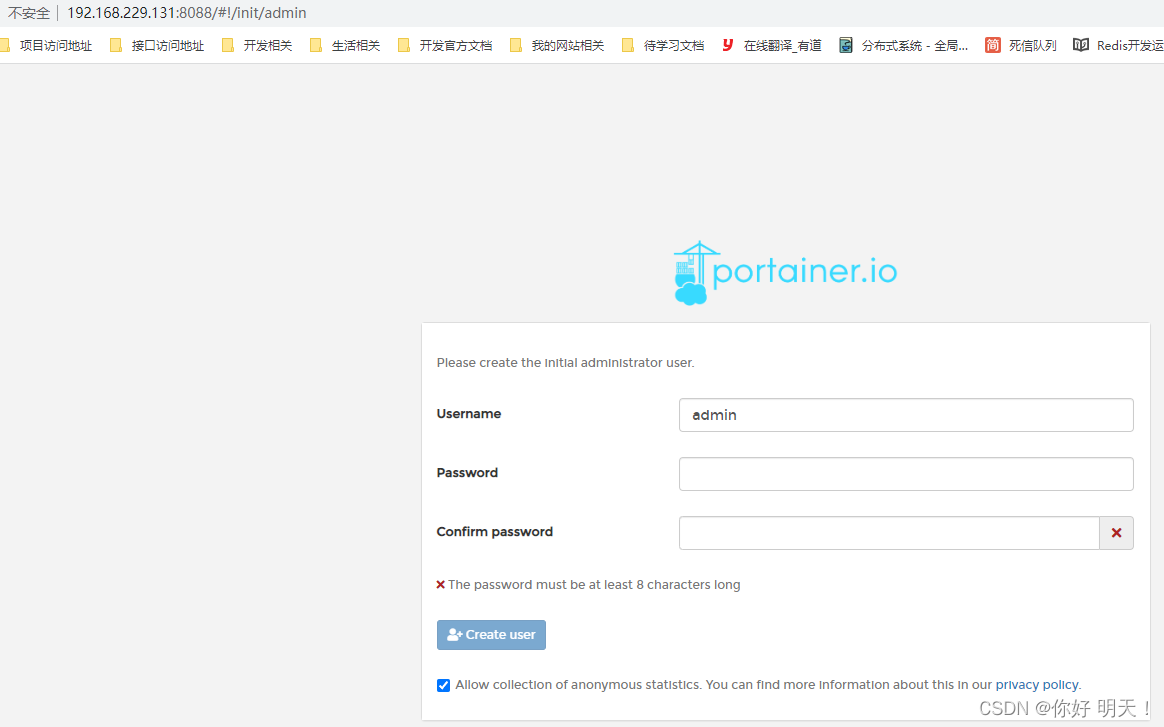This screenshot has height=727, width=1164.
Task: Open the 生活相关 bookmark folder
Action: (345, 45)
